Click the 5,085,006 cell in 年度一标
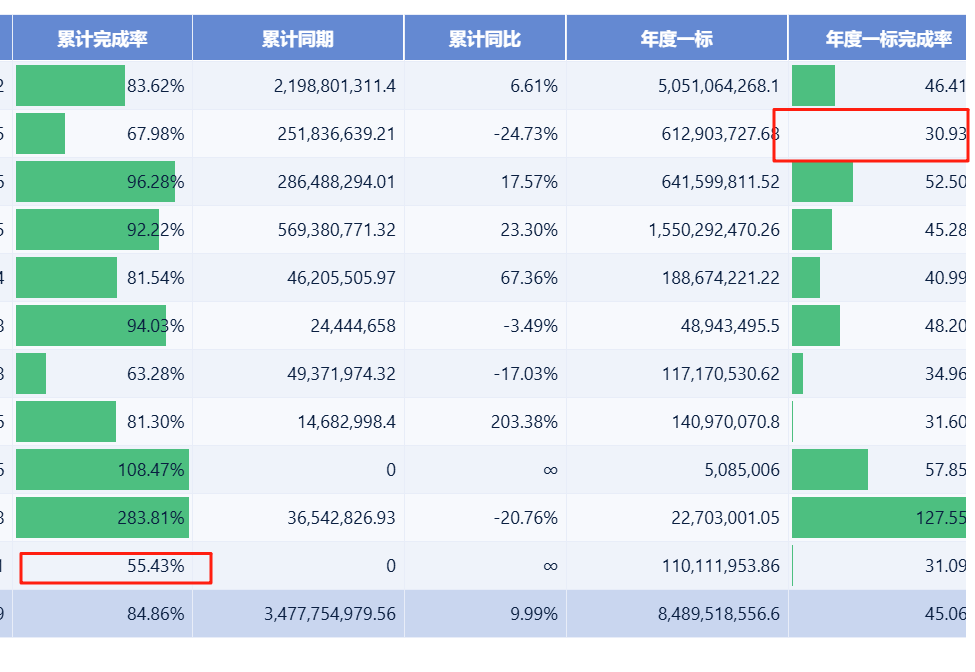 (741, 470)
